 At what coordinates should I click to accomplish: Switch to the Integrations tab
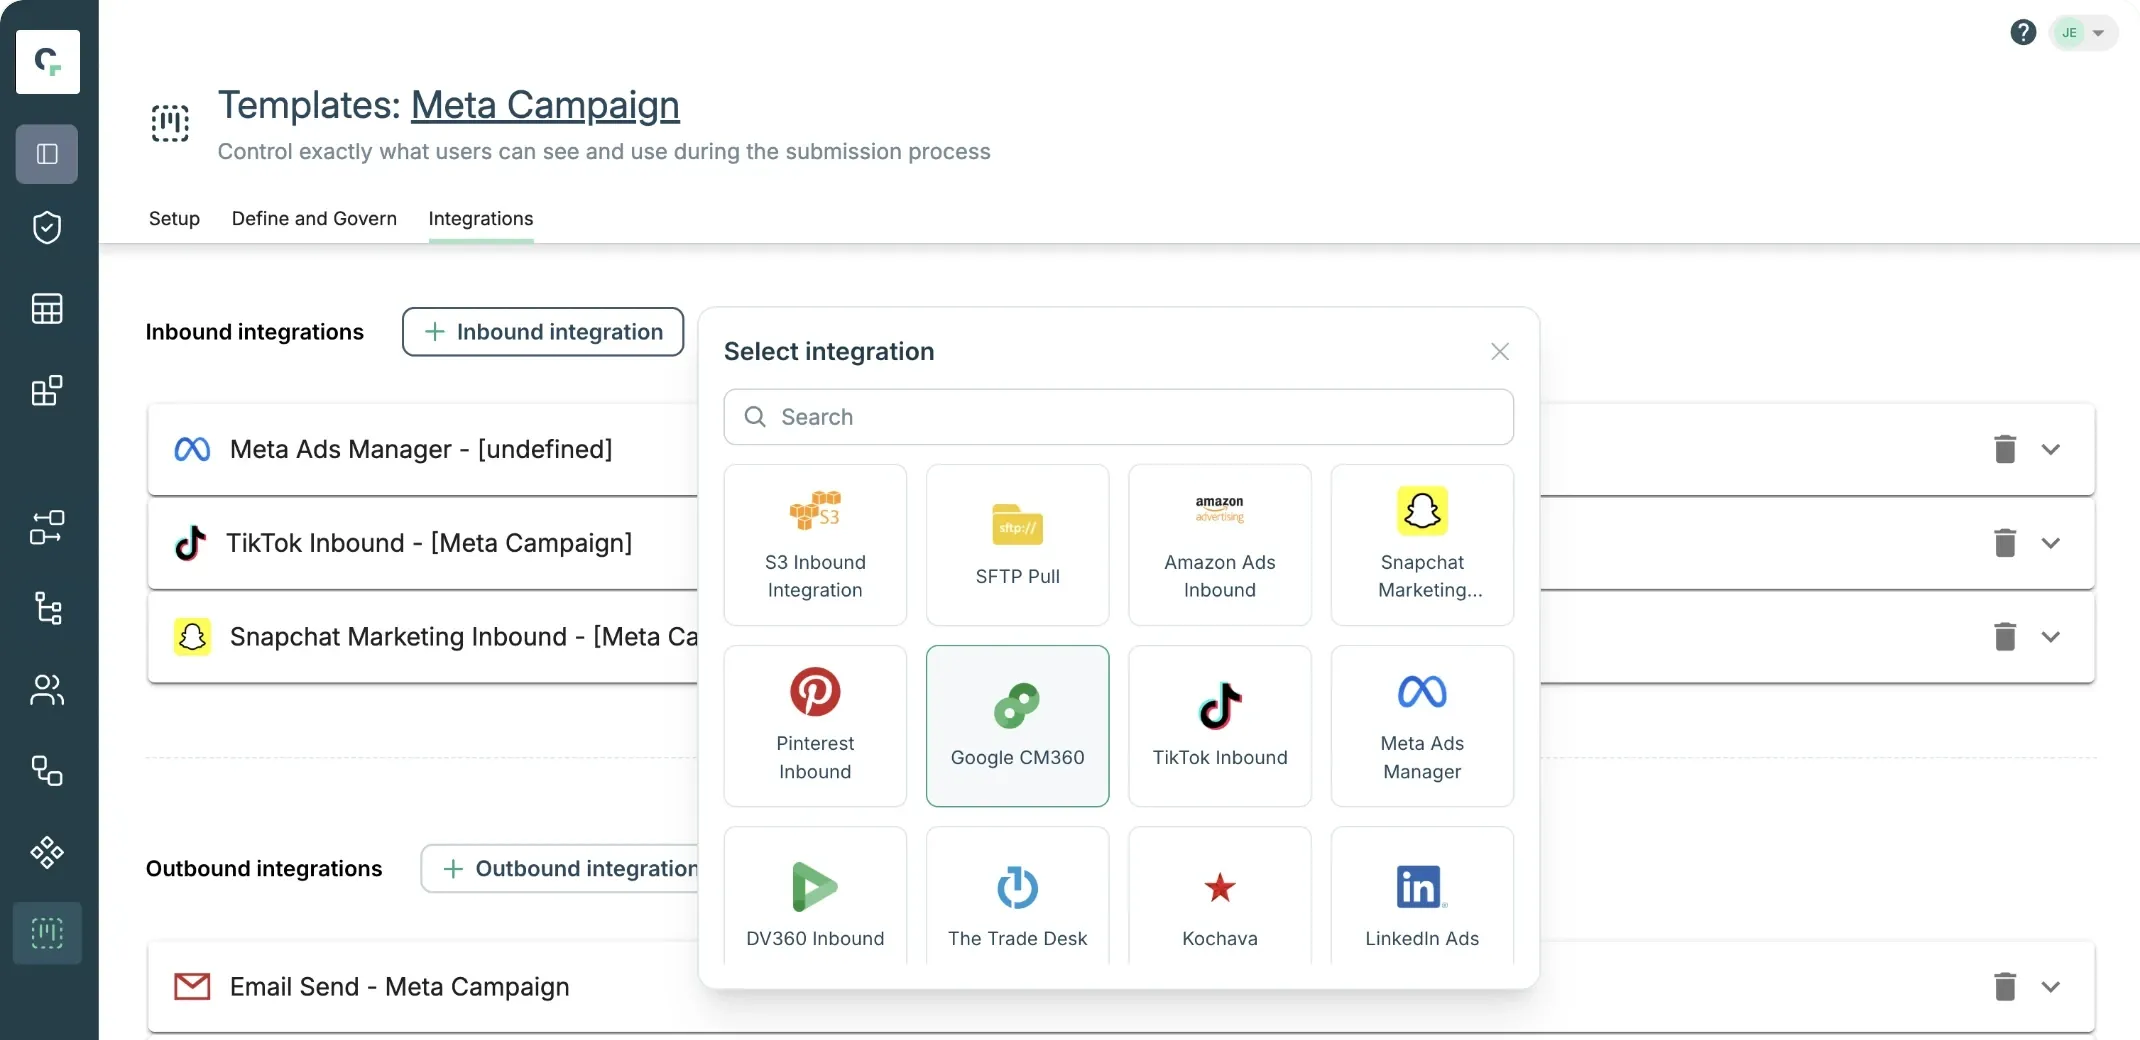click(481, 219)
